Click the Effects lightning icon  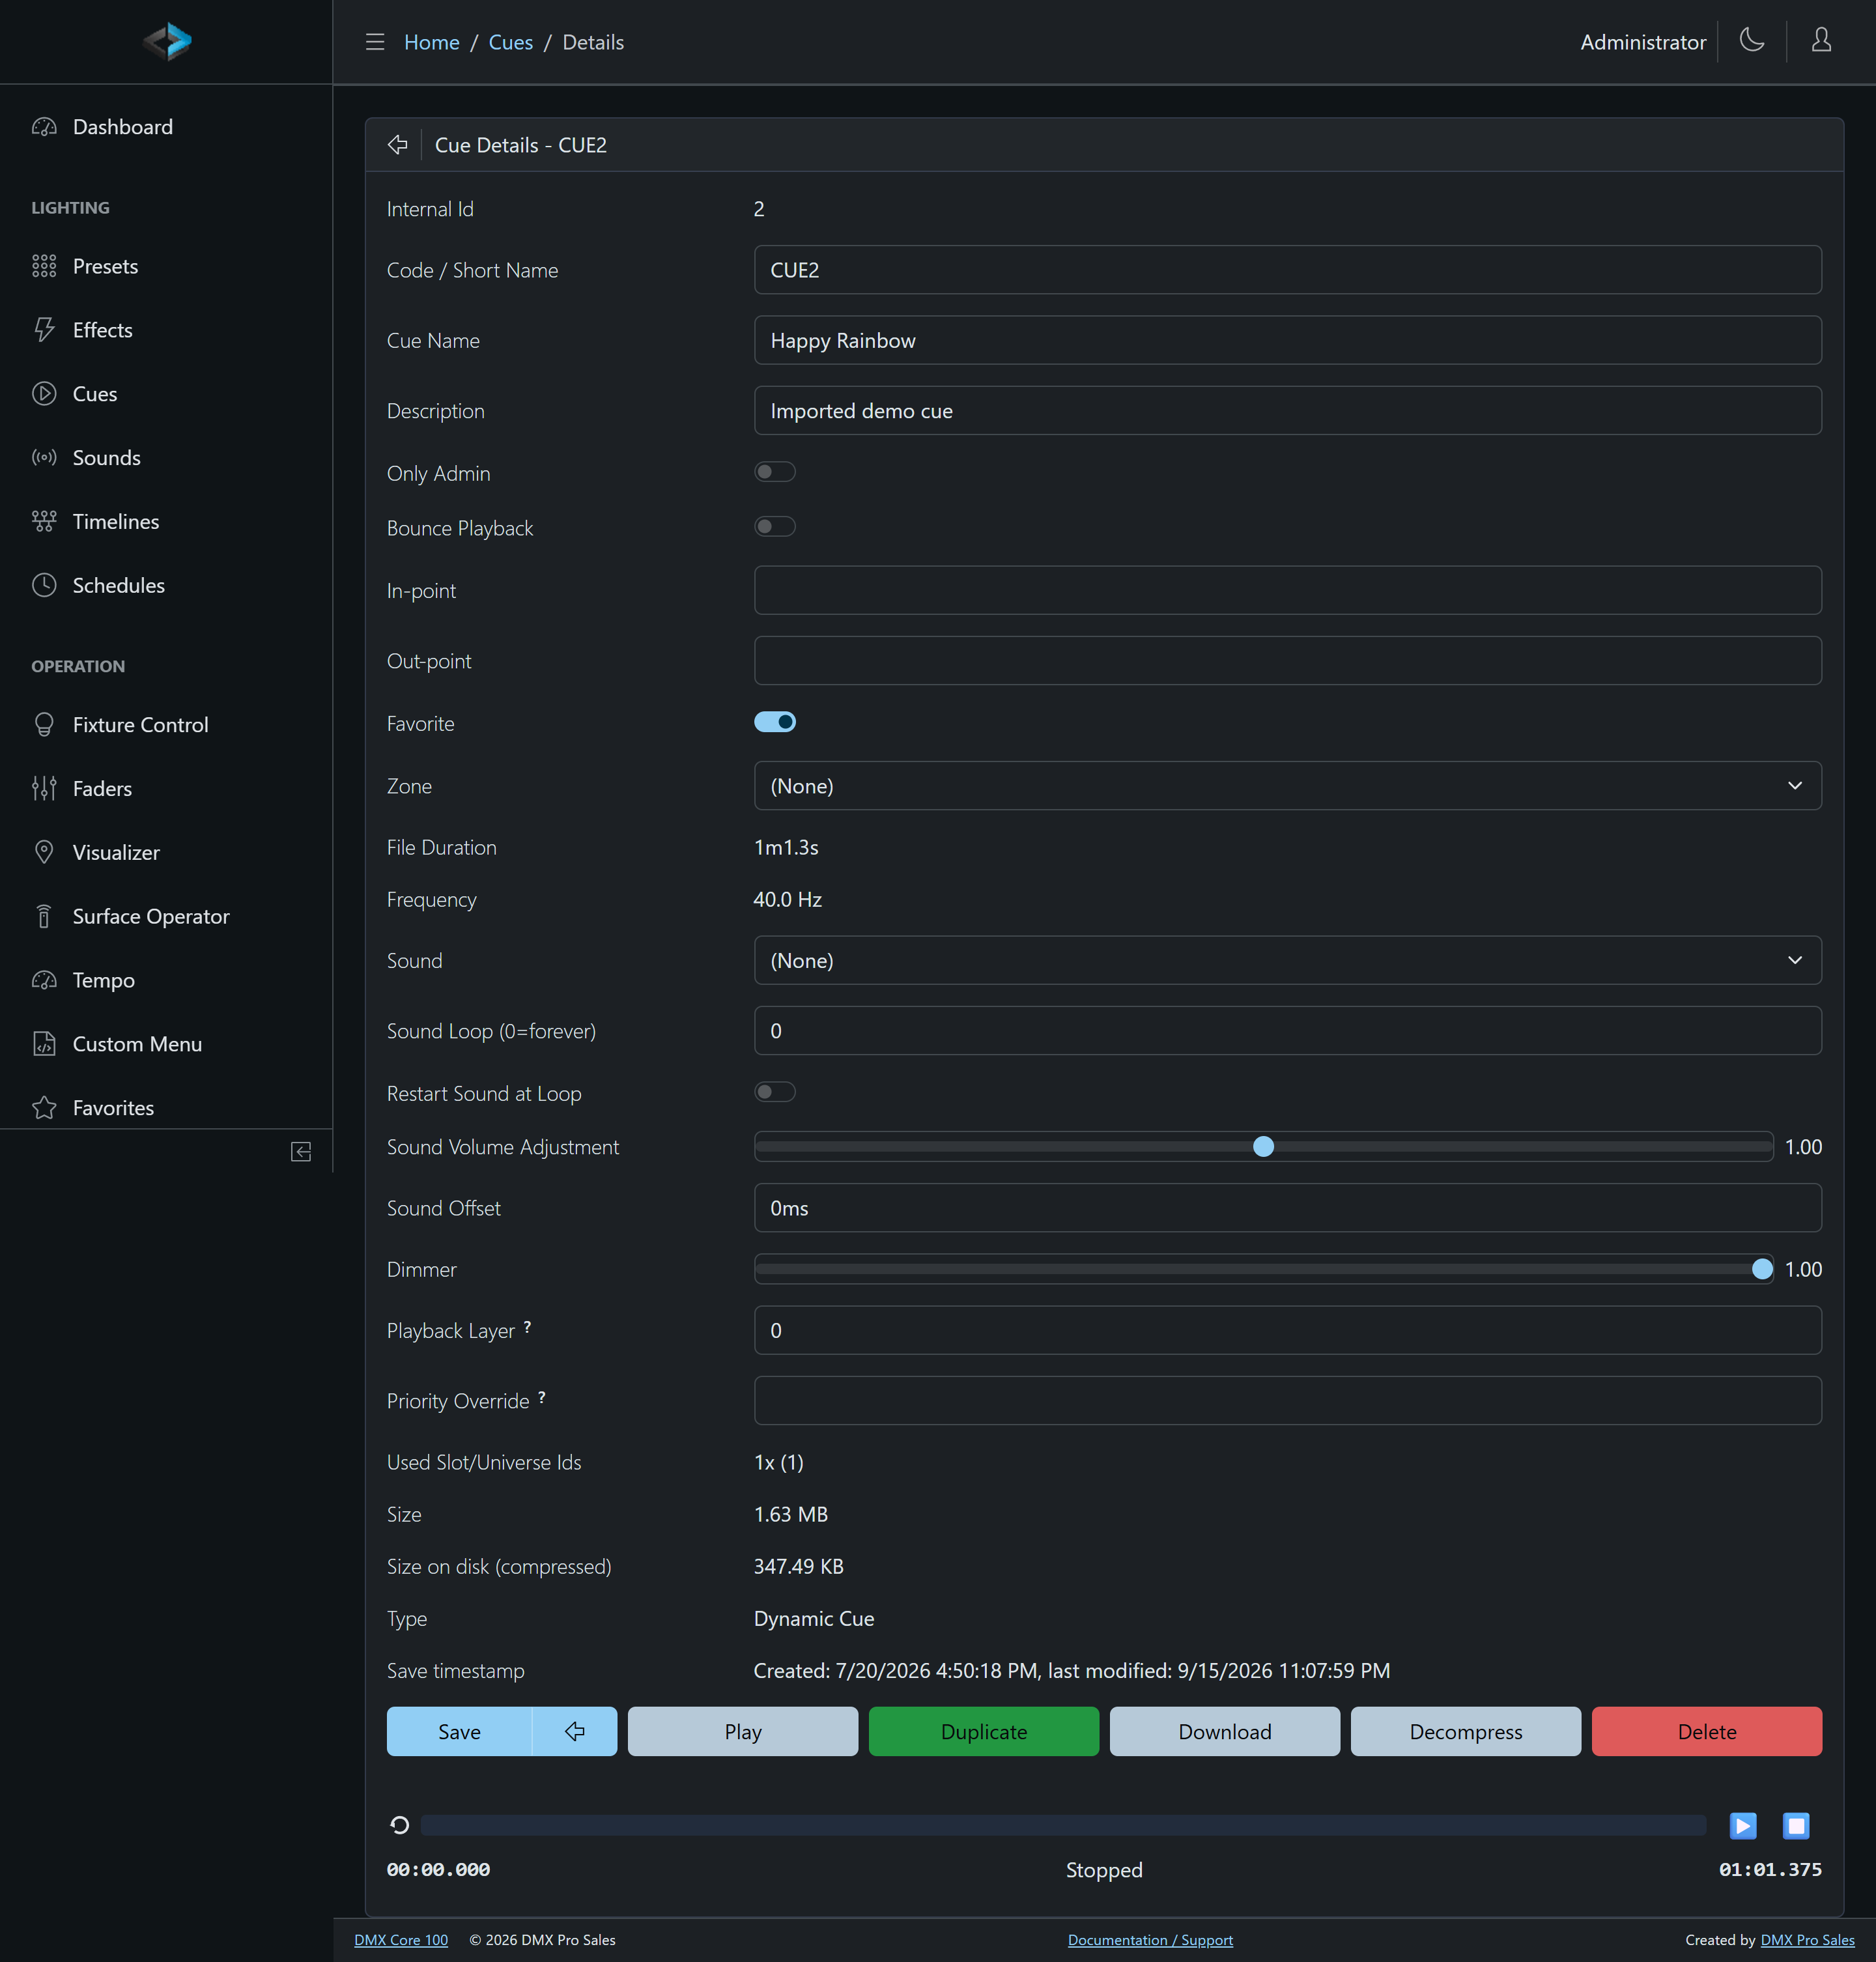[44, 330]
